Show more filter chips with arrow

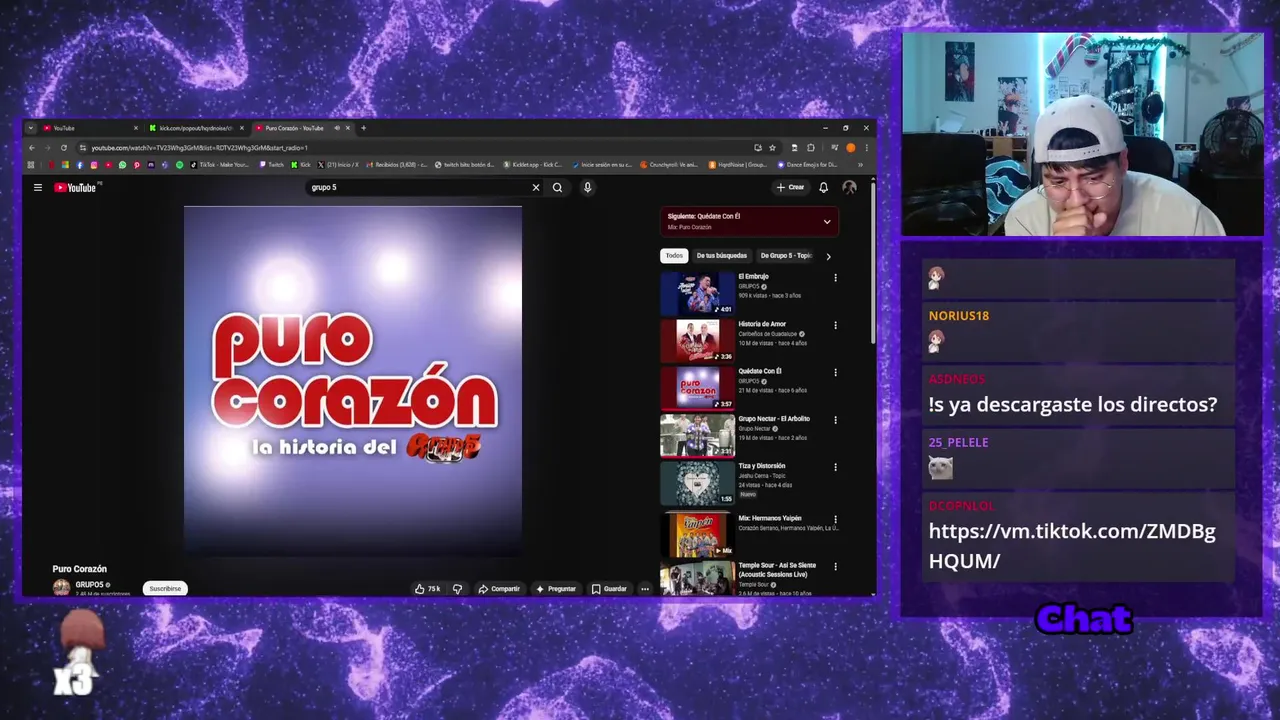(828, 256)
